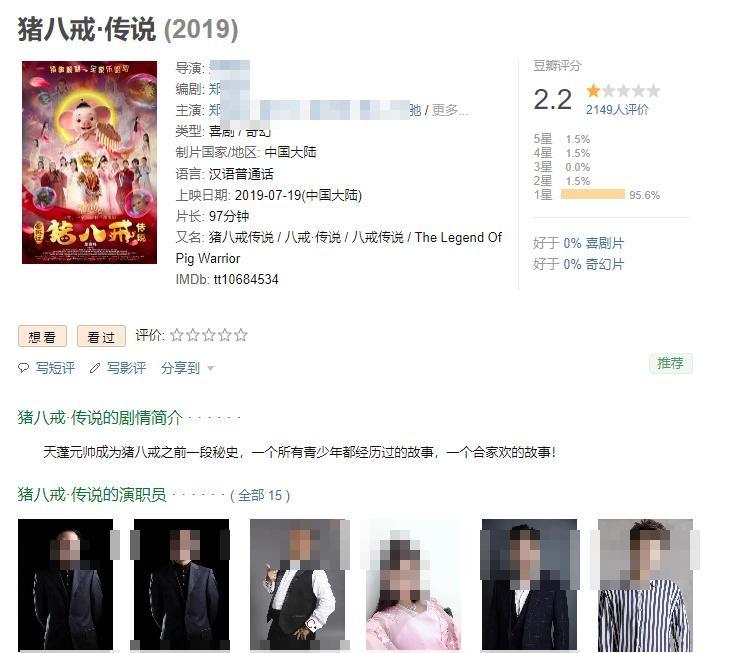Screen dimensions: 734x653
Task: Open the movie poster image
Action: (x=89, y=162)
